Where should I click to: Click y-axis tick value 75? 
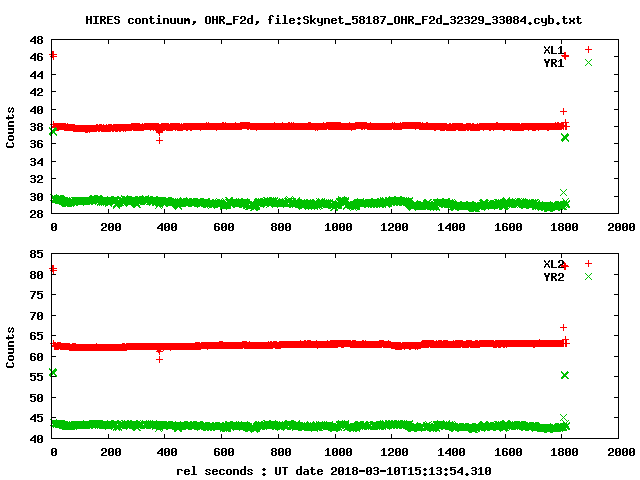36,295
